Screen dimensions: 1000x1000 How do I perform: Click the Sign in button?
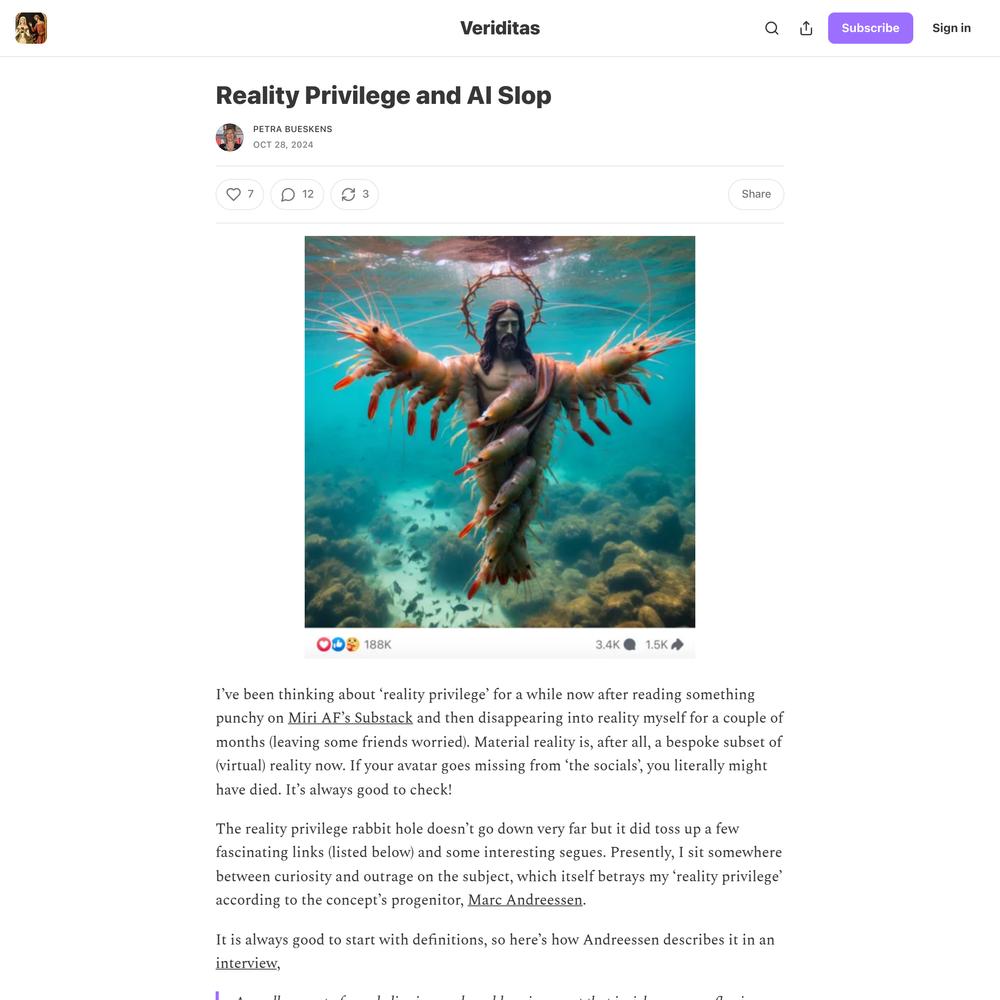(951, 28)
